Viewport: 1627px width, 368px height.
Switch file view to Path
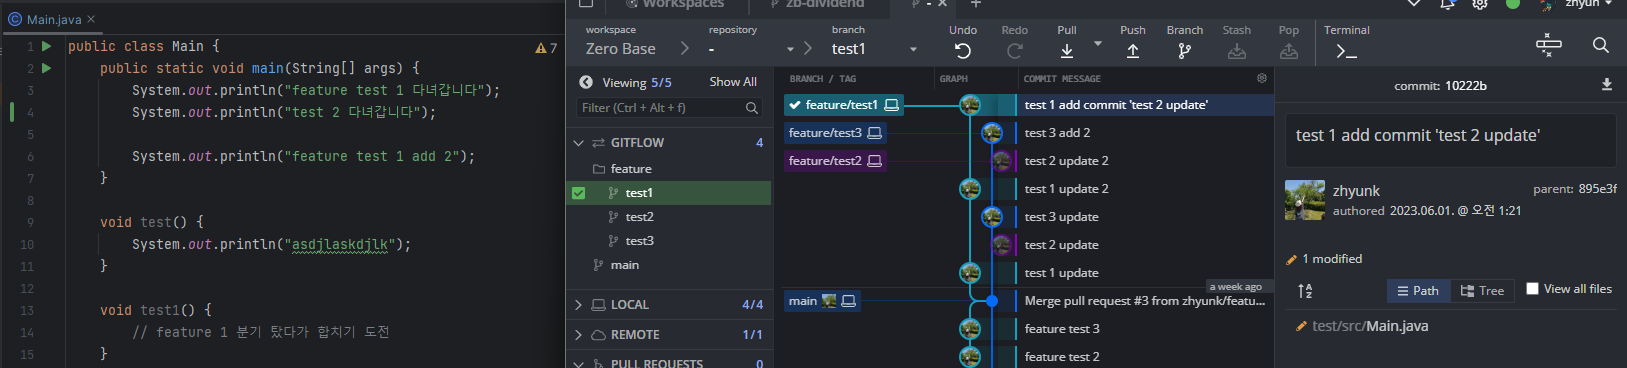click(x=1418, y=291)
